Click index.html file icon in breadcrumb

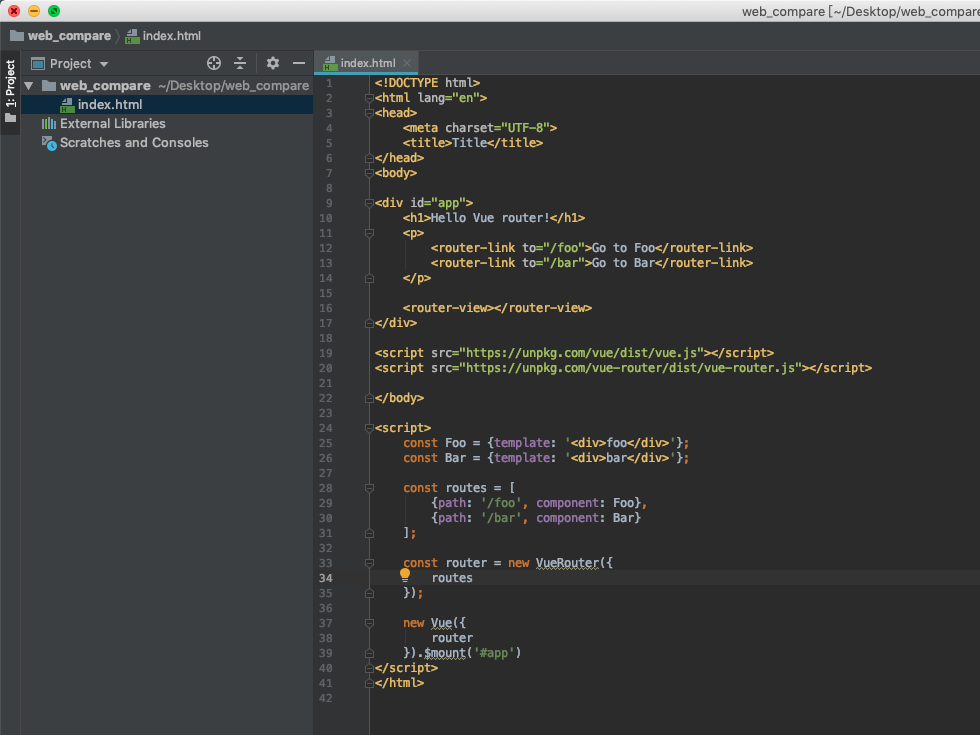(x=132, y=36)
